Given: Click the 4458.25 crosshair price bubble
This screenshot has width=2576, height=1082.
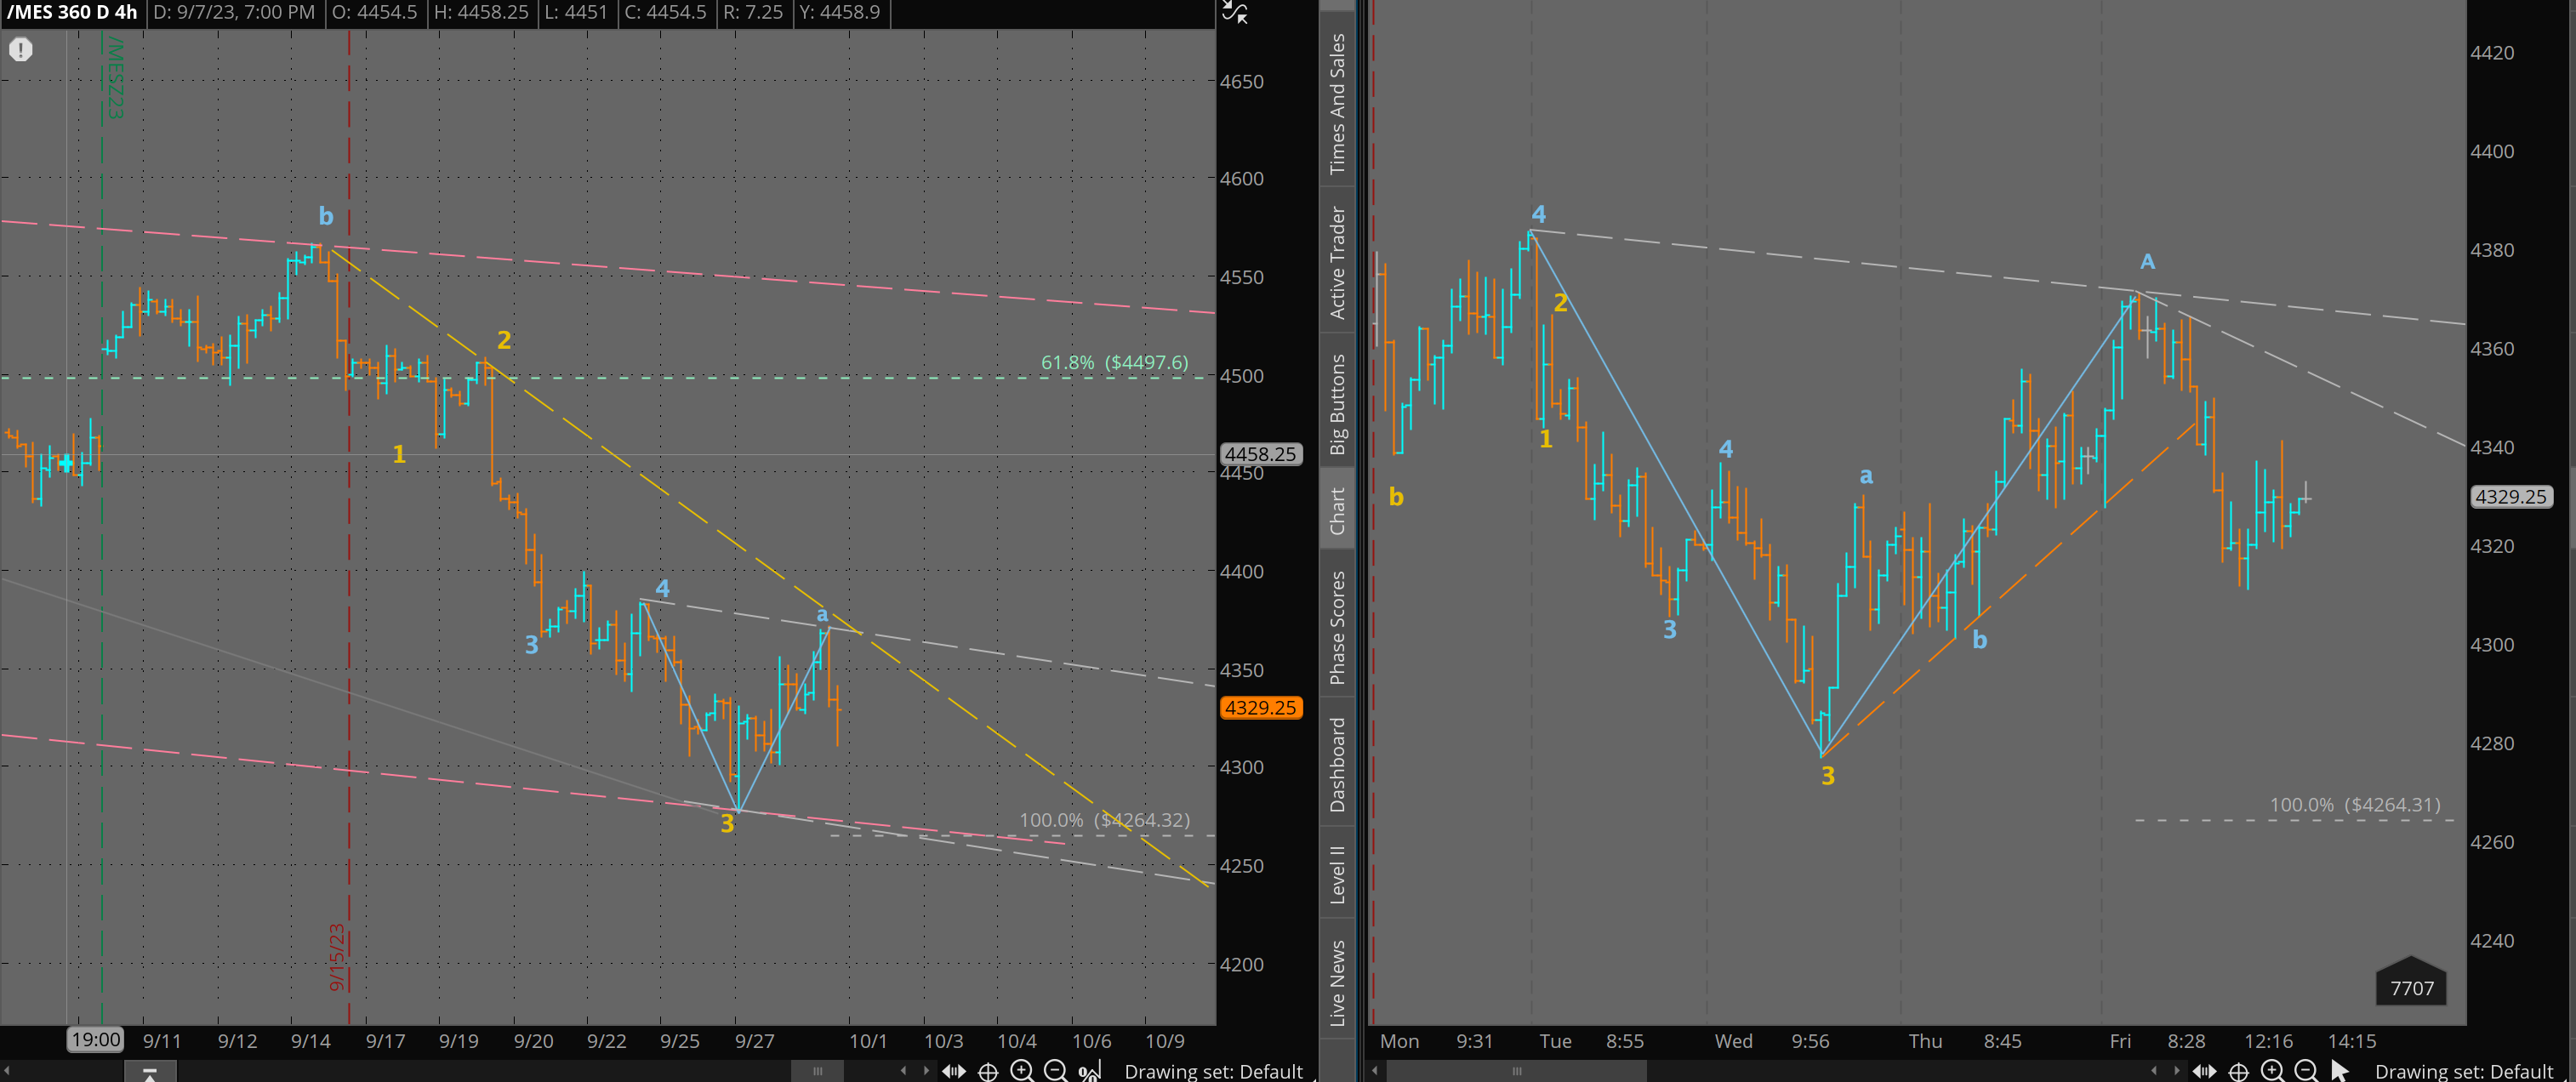Looking at the screenshot, I should click(x=1260, y=453).
